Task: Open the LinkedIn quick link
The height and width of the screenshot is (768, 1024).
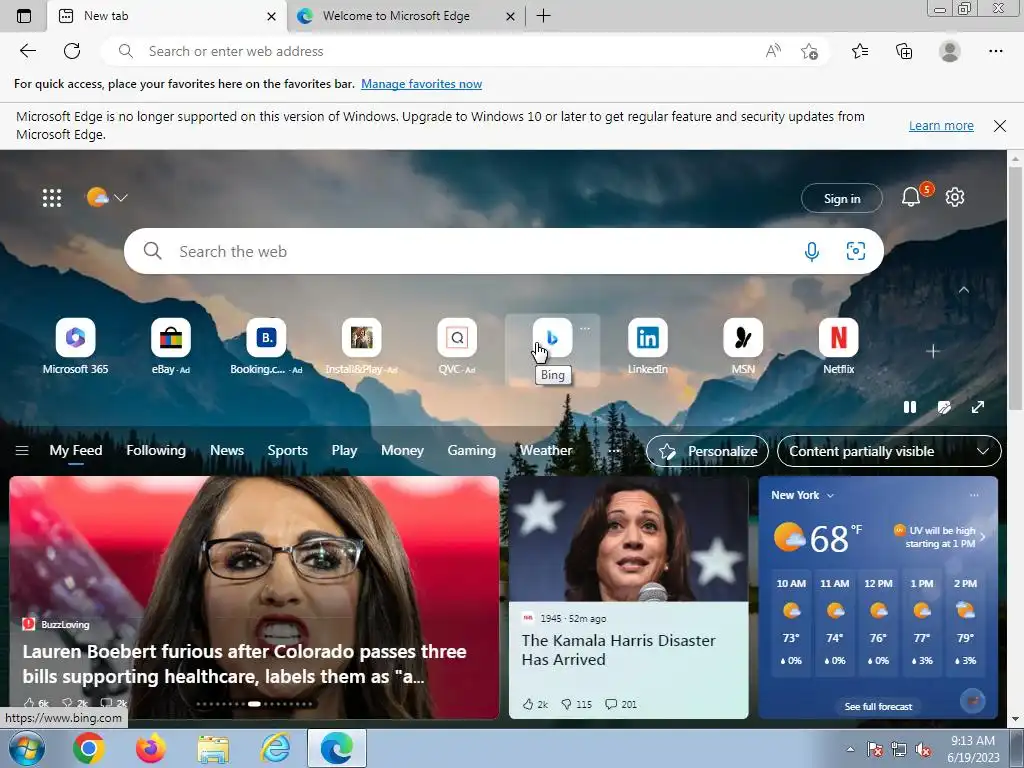Action: click(x=647, y=346)
